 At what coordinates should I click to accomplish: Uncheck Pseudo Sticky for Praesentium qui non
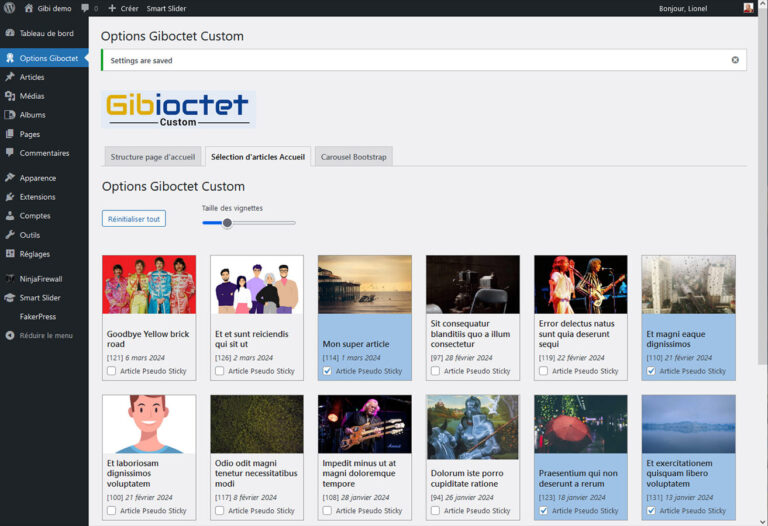[543, 510]
